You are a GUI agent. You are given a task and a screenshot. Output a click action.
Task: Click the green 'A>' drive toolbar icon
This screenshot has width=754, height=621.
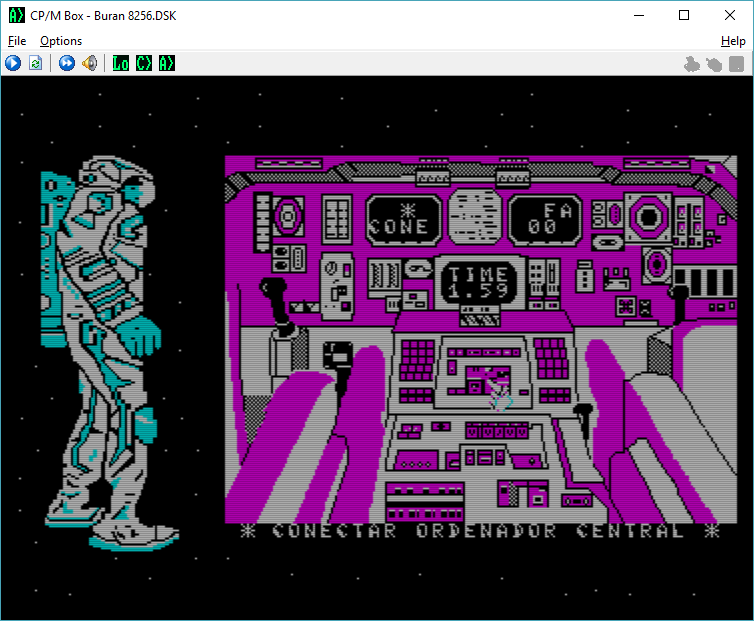click(167, 63)
